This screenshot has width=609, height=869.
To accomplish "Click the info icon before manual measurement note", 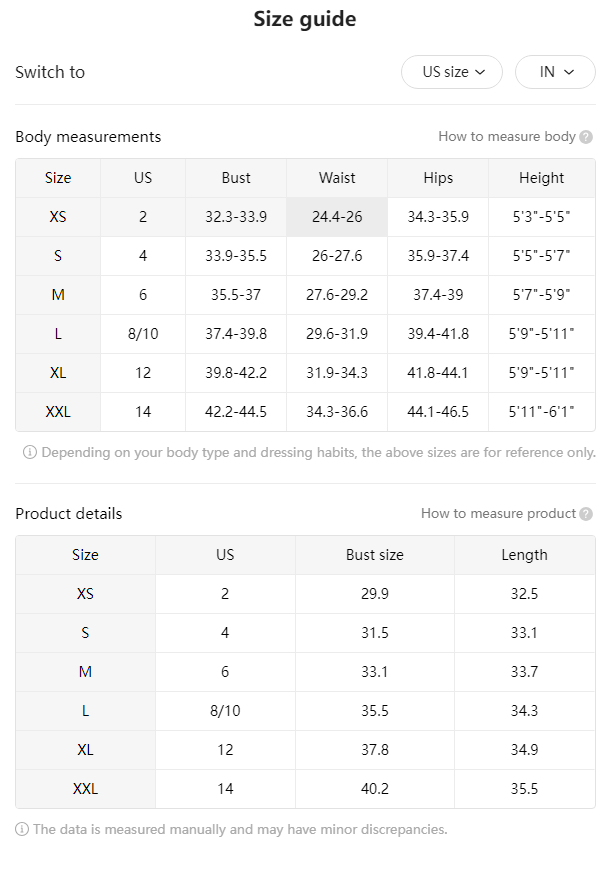I will click(x=22, y=829).
